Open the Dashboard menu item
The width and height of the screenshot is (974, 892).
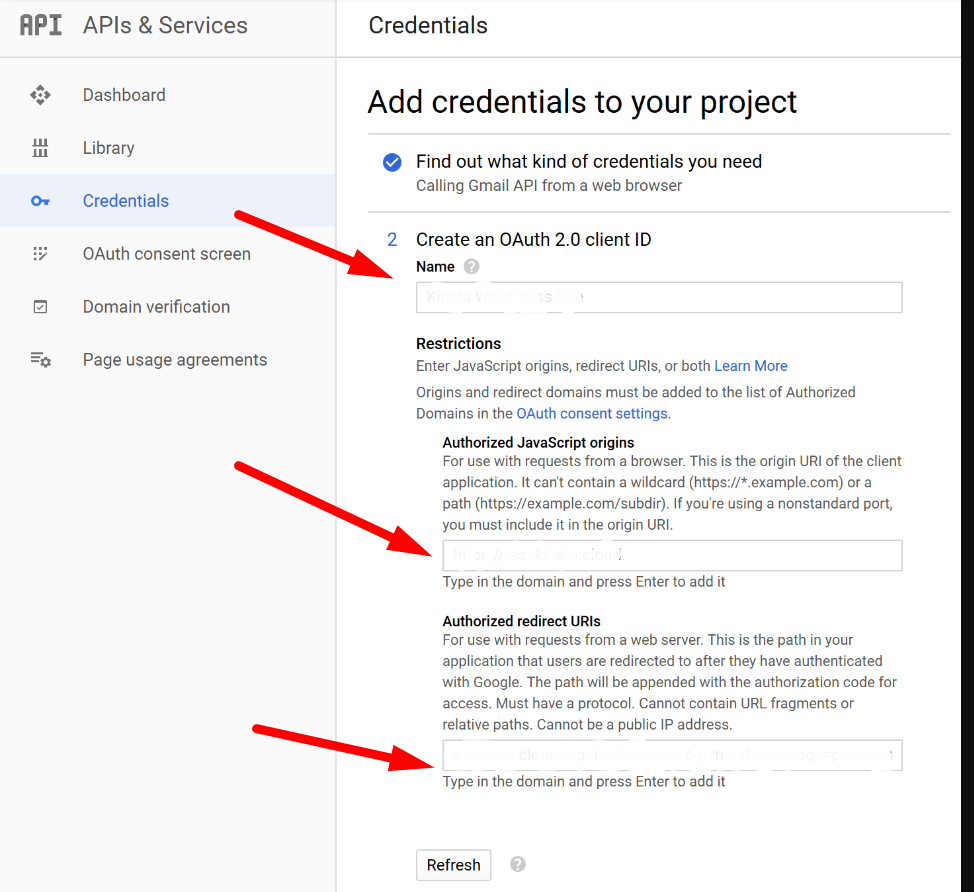click(124, 95)
